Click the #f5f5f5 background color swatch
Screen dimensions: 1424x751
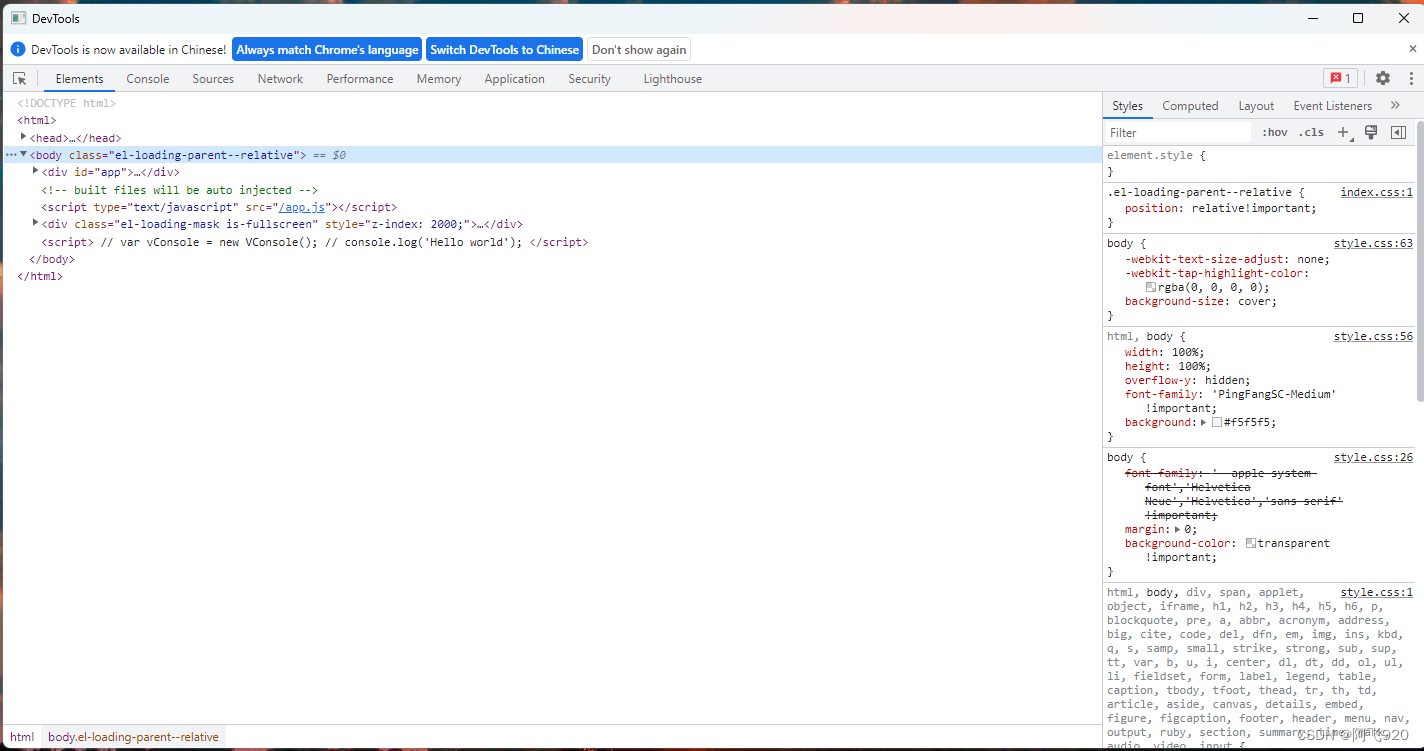[x=1217, y=423]
